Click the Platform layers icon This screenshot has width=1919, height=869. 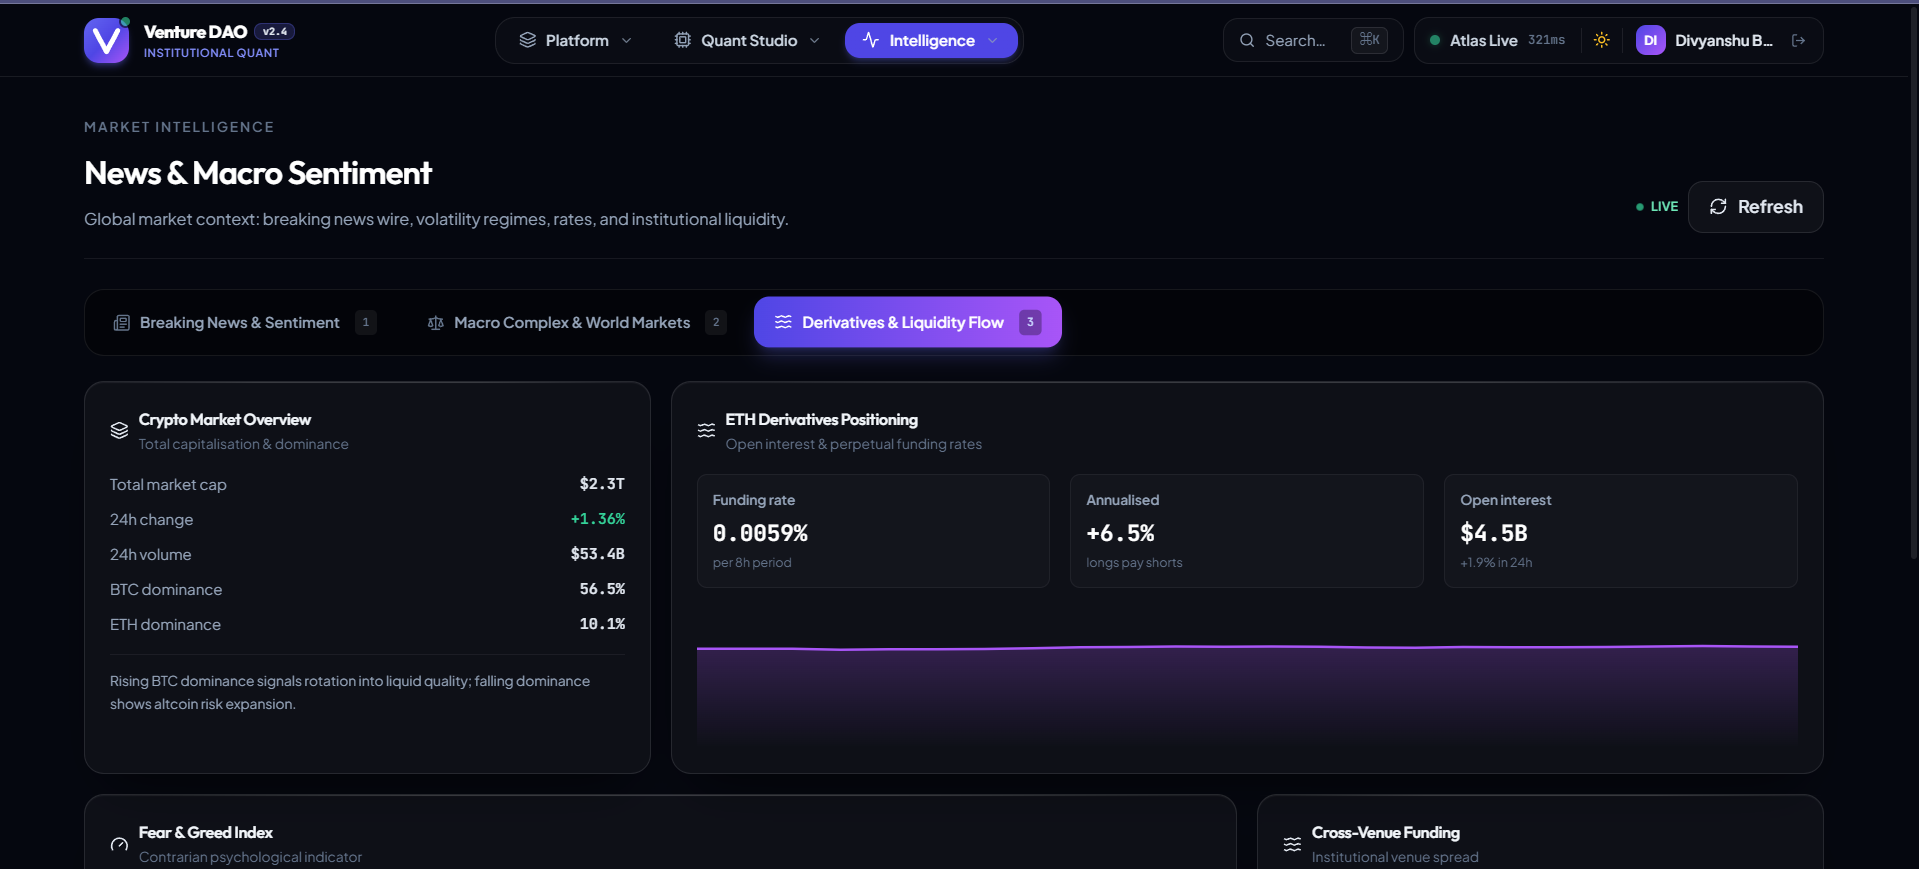click(528, 40)
